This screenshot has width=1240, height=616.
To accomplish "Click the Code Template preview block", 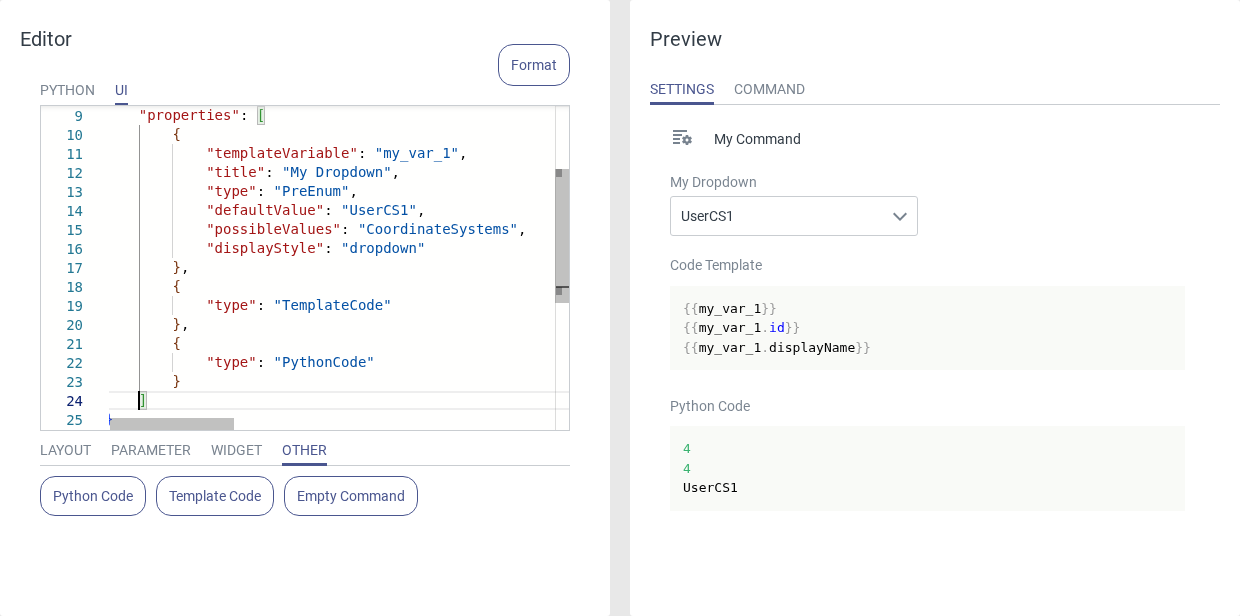I will coord(927,328).
